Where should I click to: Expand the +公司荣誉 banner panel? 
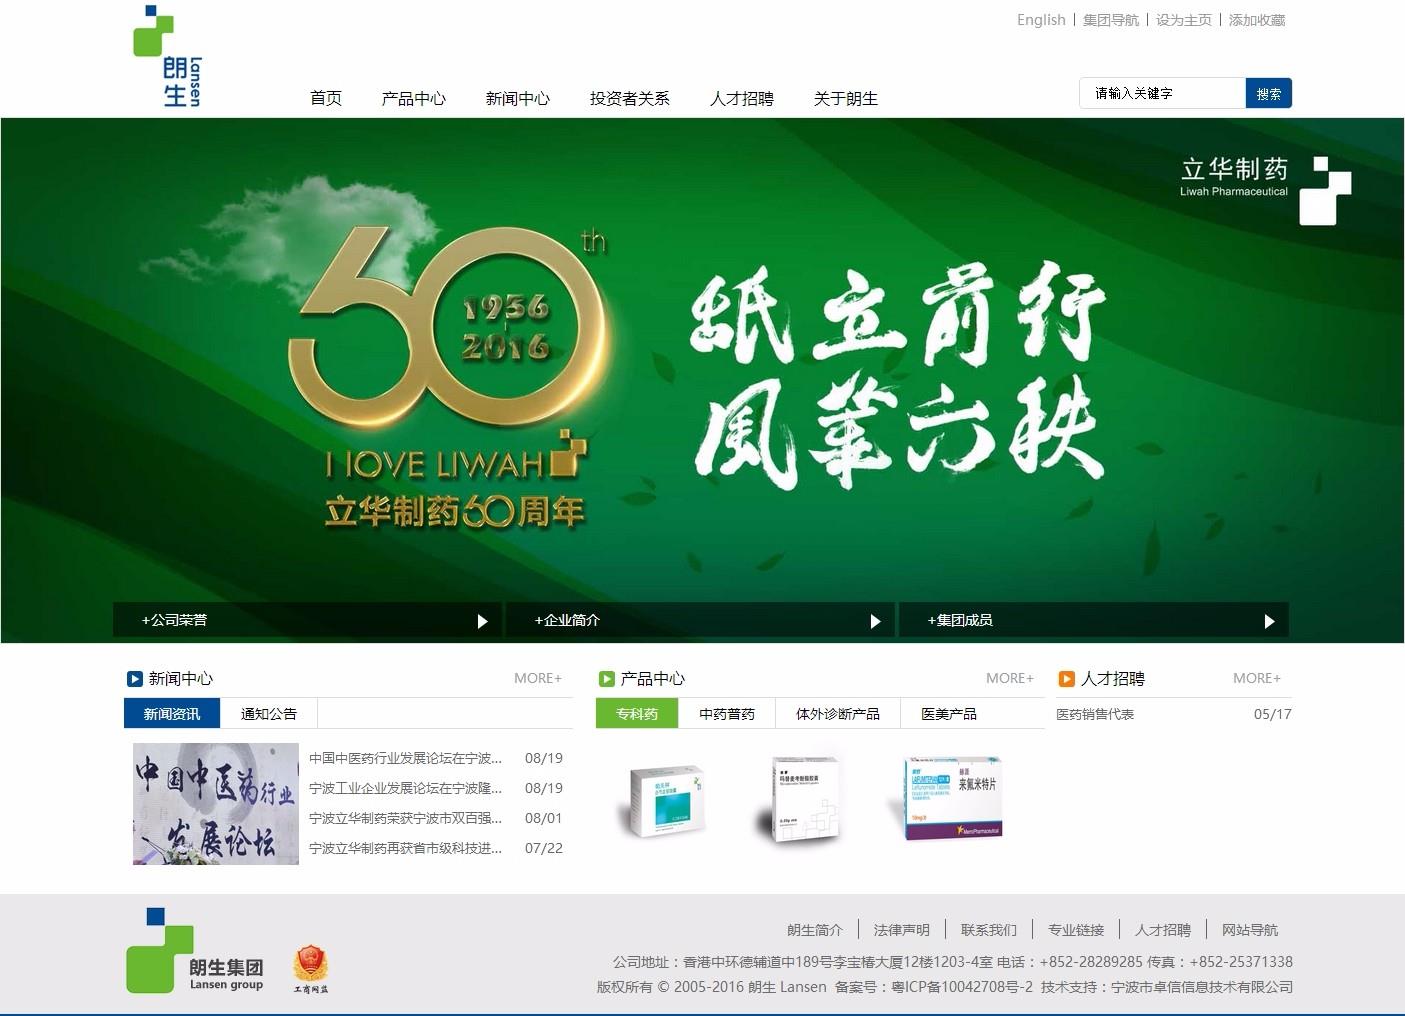[308, 621]
